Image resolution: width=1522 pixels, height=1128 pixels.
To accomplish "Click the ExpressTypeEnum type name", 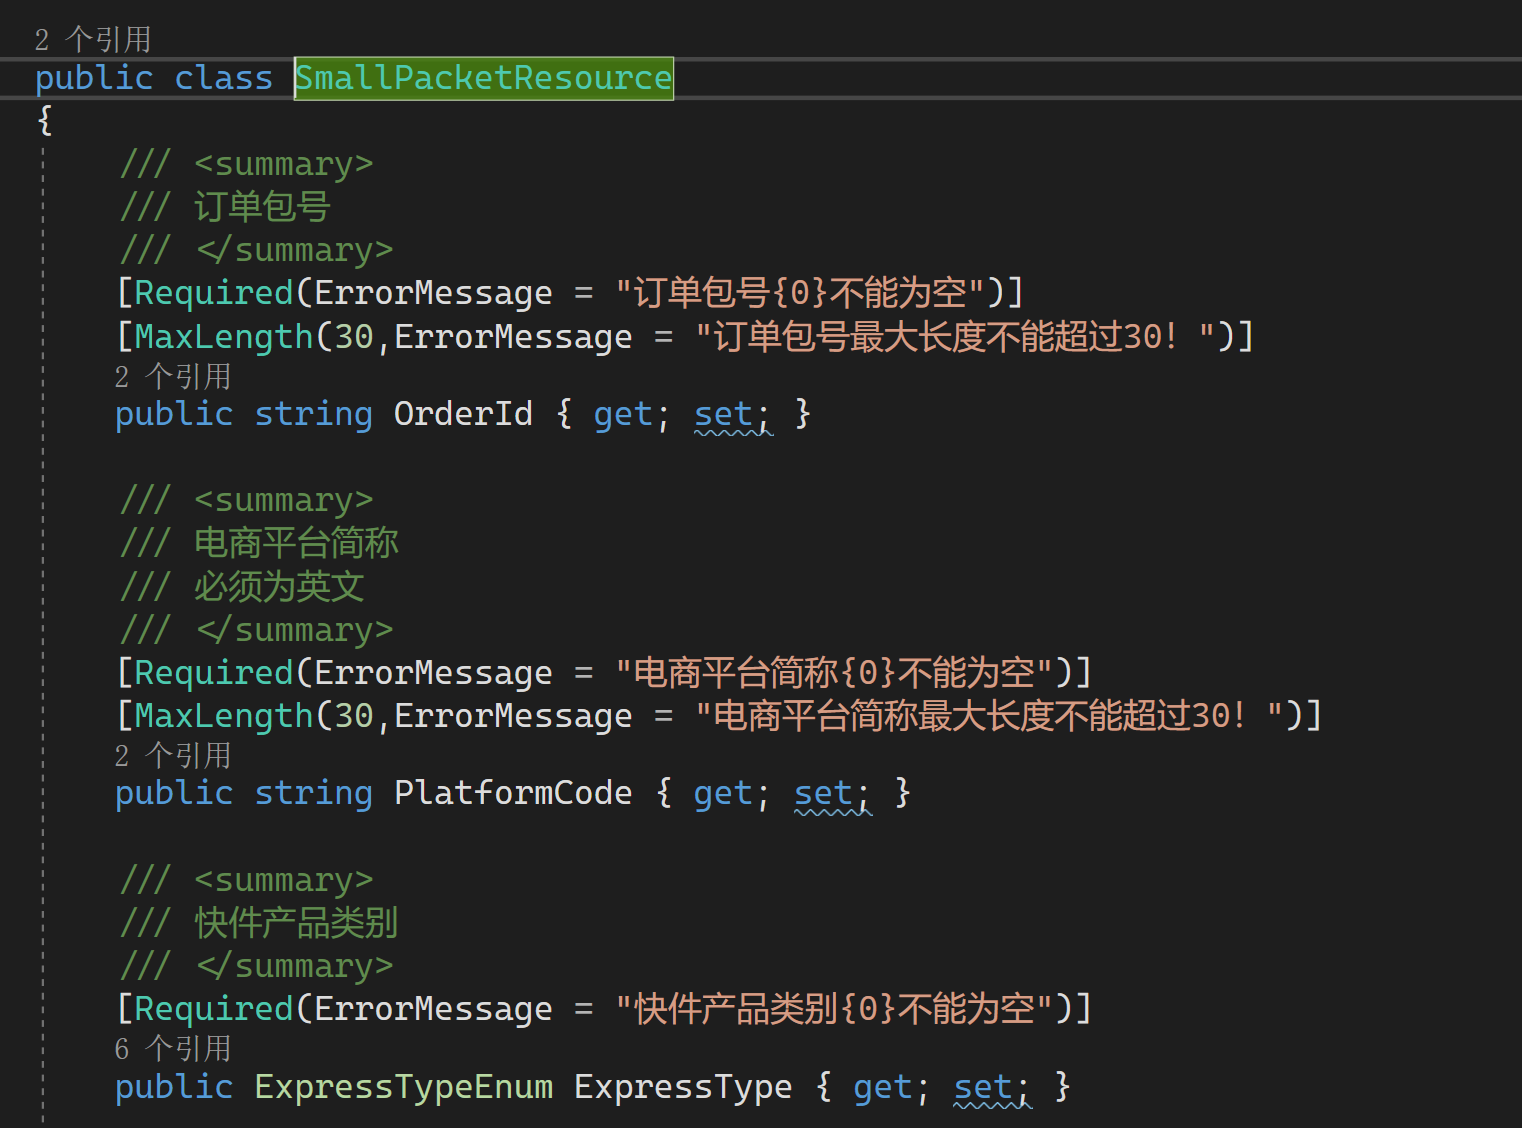I will (403, 1087).
